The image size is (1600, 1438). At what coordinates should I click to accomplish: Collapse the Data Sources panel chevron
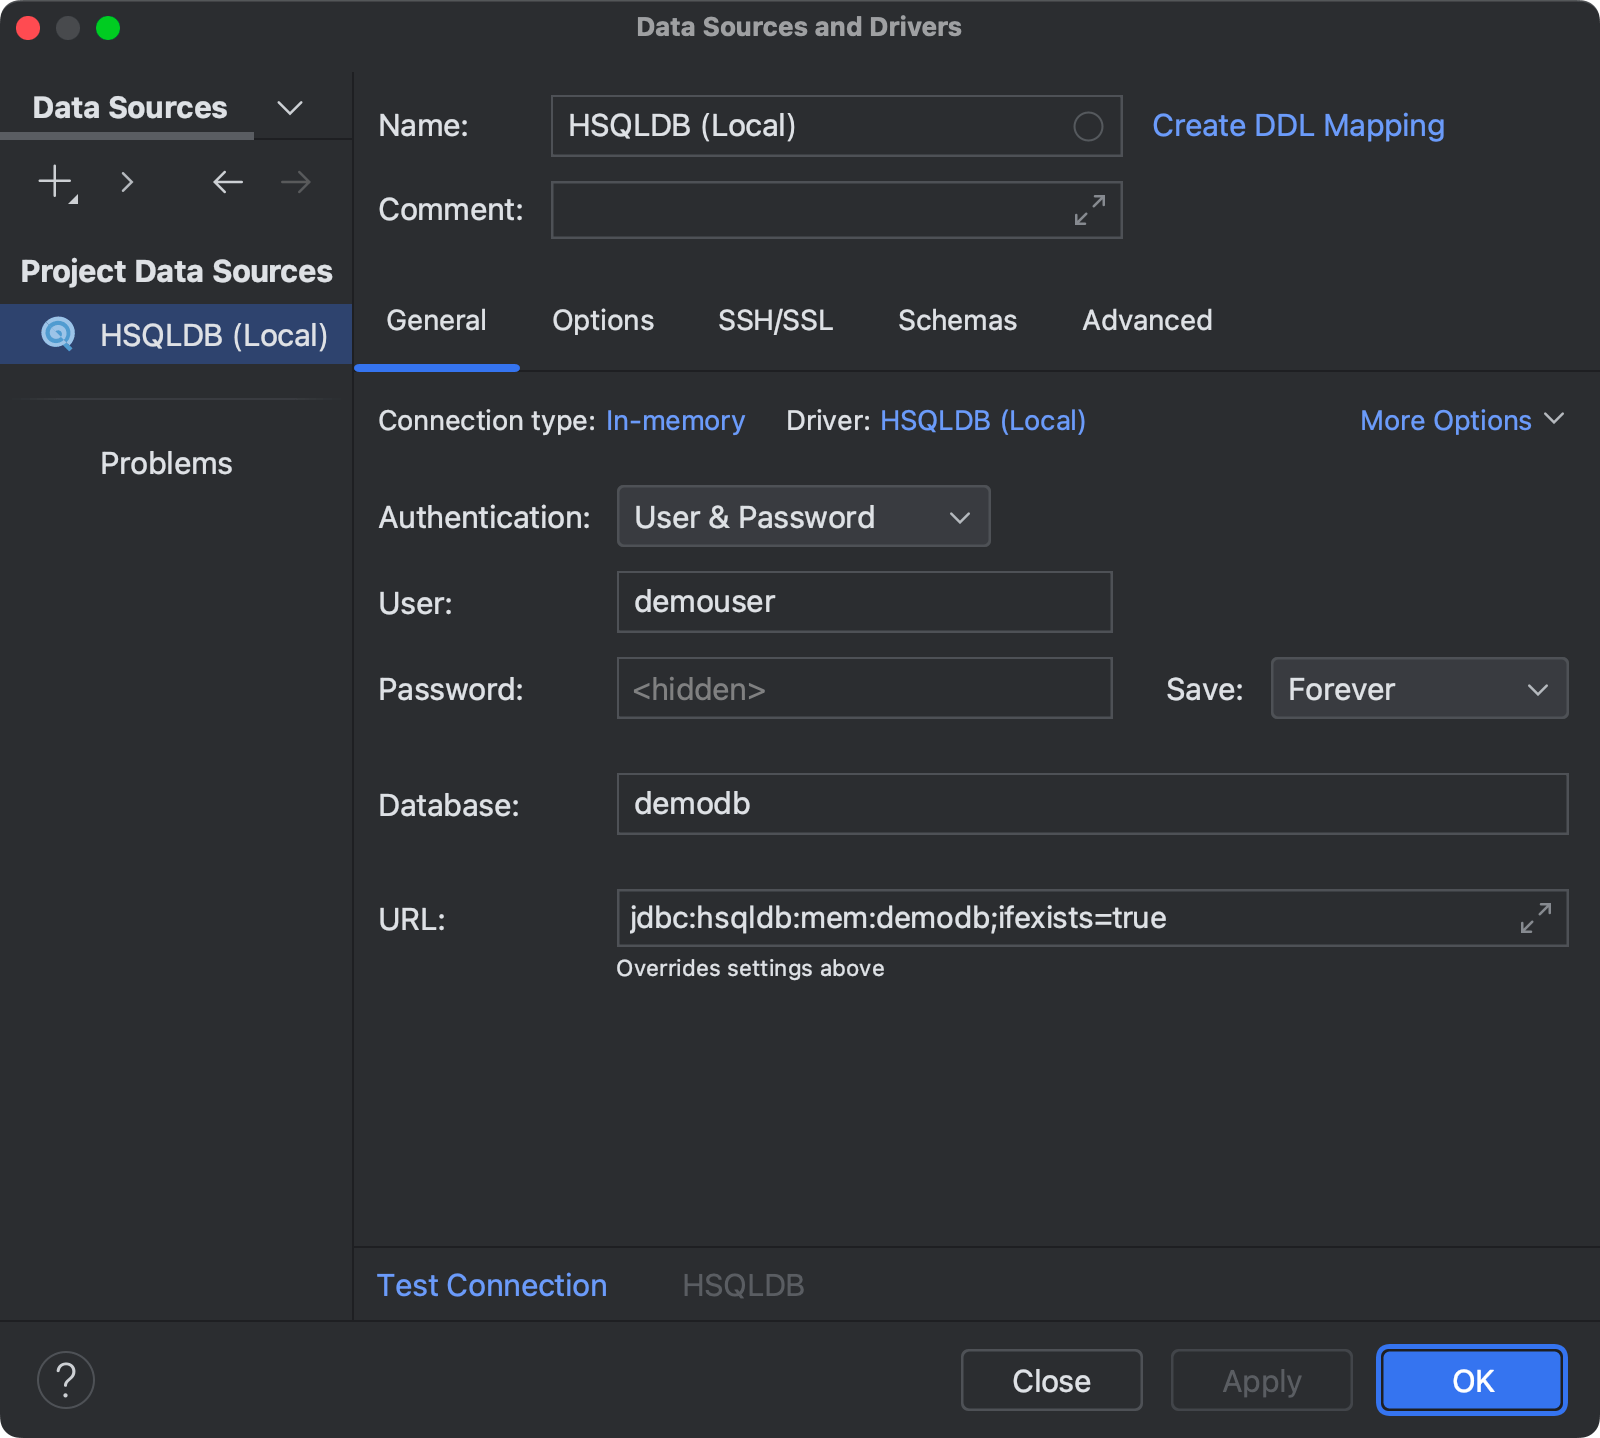289,107
